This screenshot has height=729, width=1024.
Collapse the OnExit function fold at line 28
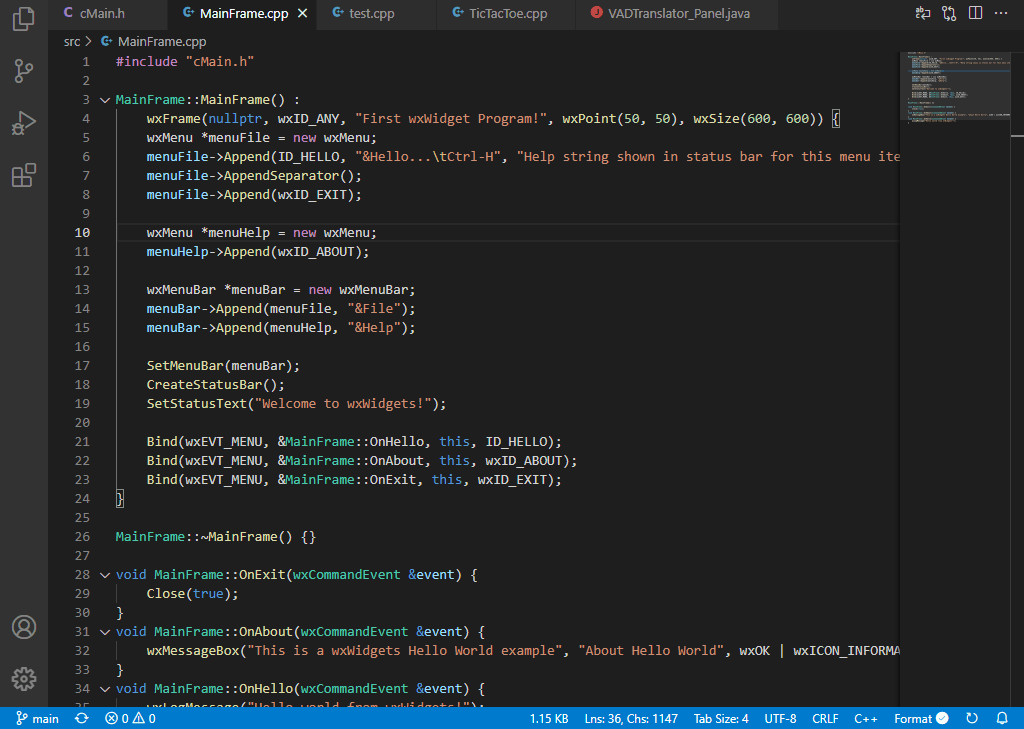click(x=104, y=575)
